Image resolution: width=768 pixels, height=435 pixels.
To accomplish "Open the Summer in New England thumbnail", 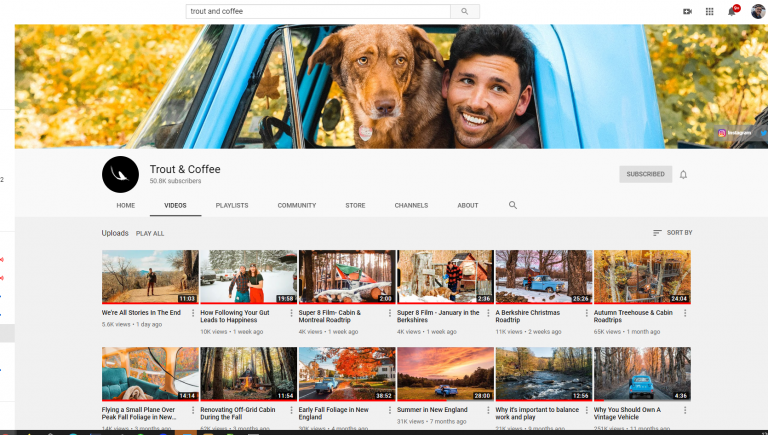I will pos(445,373).
